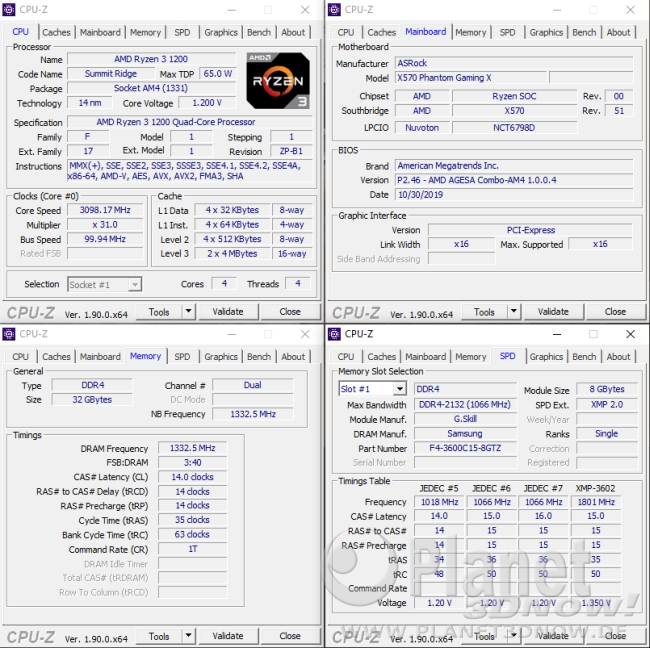Click the CPU-Z app icon in SPD window title bar
The image size is (650, 648).
(334, 334)
